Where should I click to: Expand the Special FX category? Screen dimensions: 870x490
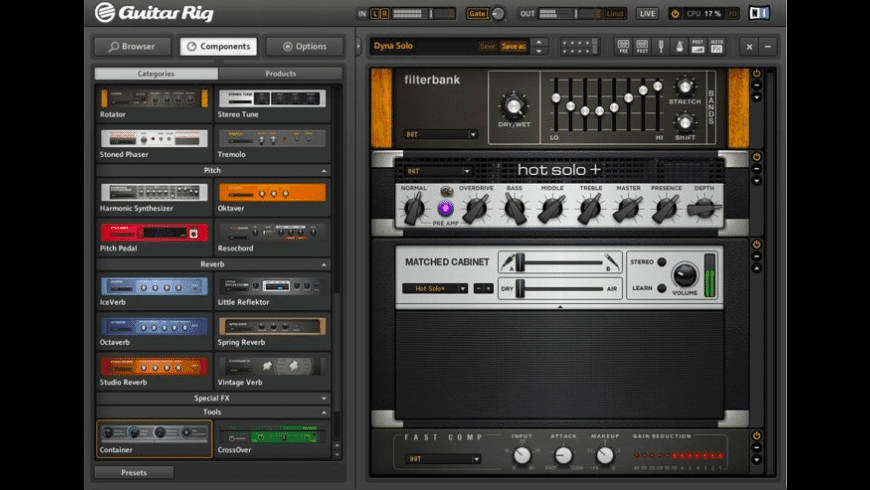tap(213, 398)
